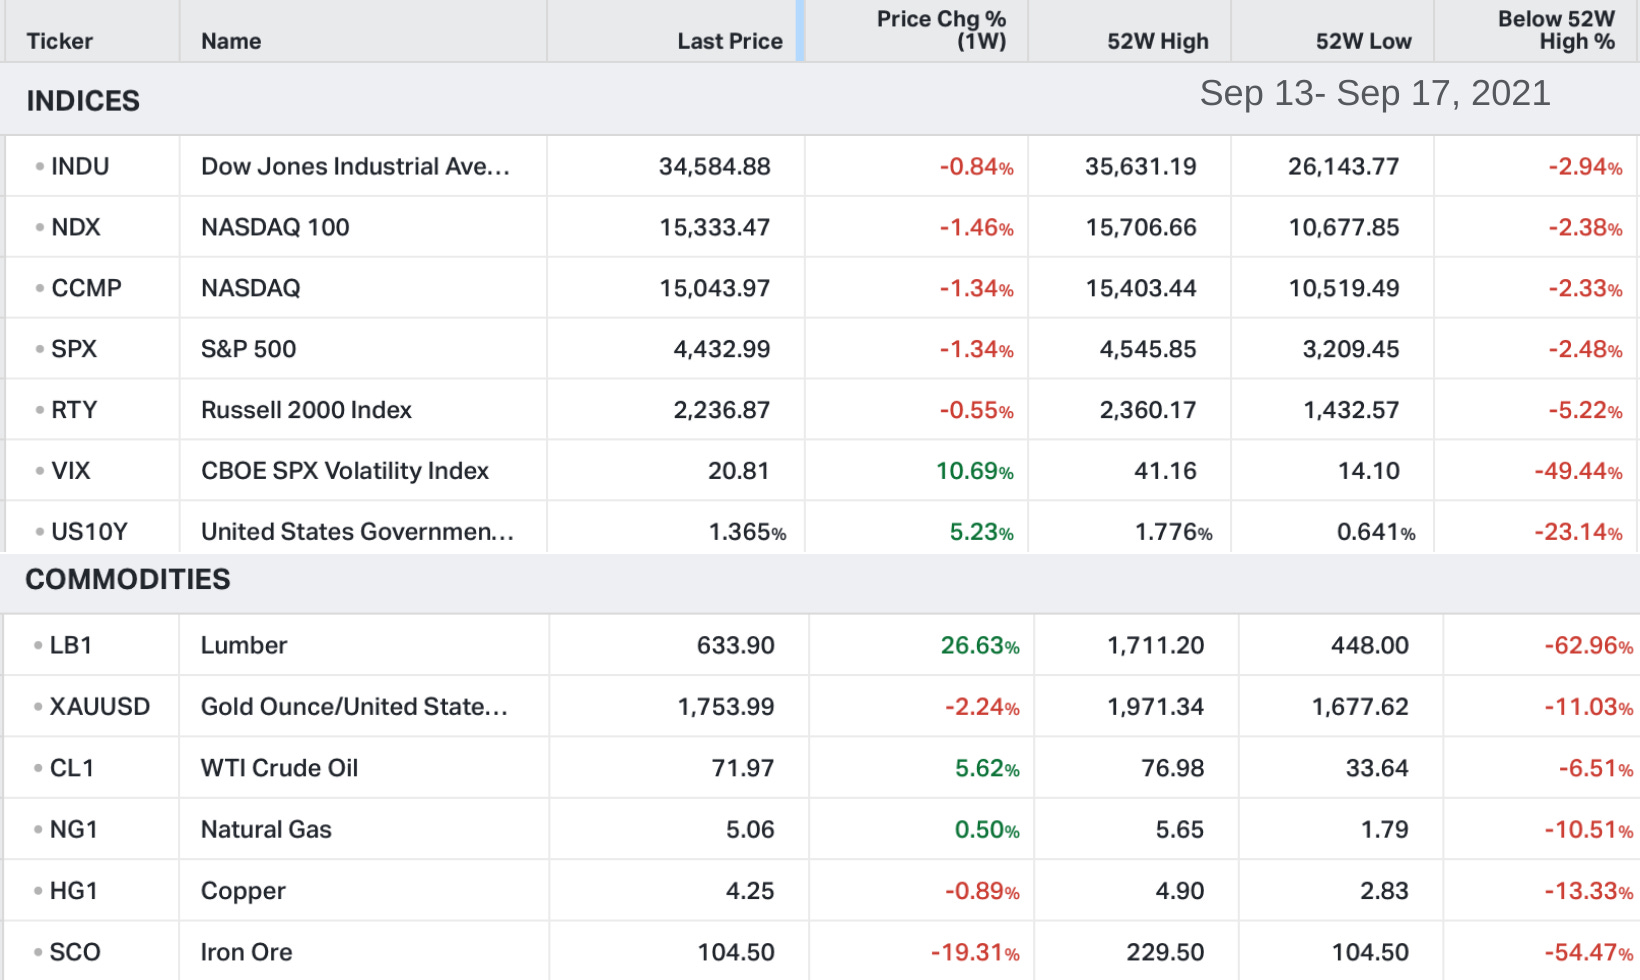This screenshot has width=1640, height=980.
Task: Sort by the 52W Low column header
Action: click(x=1363, y=41)
